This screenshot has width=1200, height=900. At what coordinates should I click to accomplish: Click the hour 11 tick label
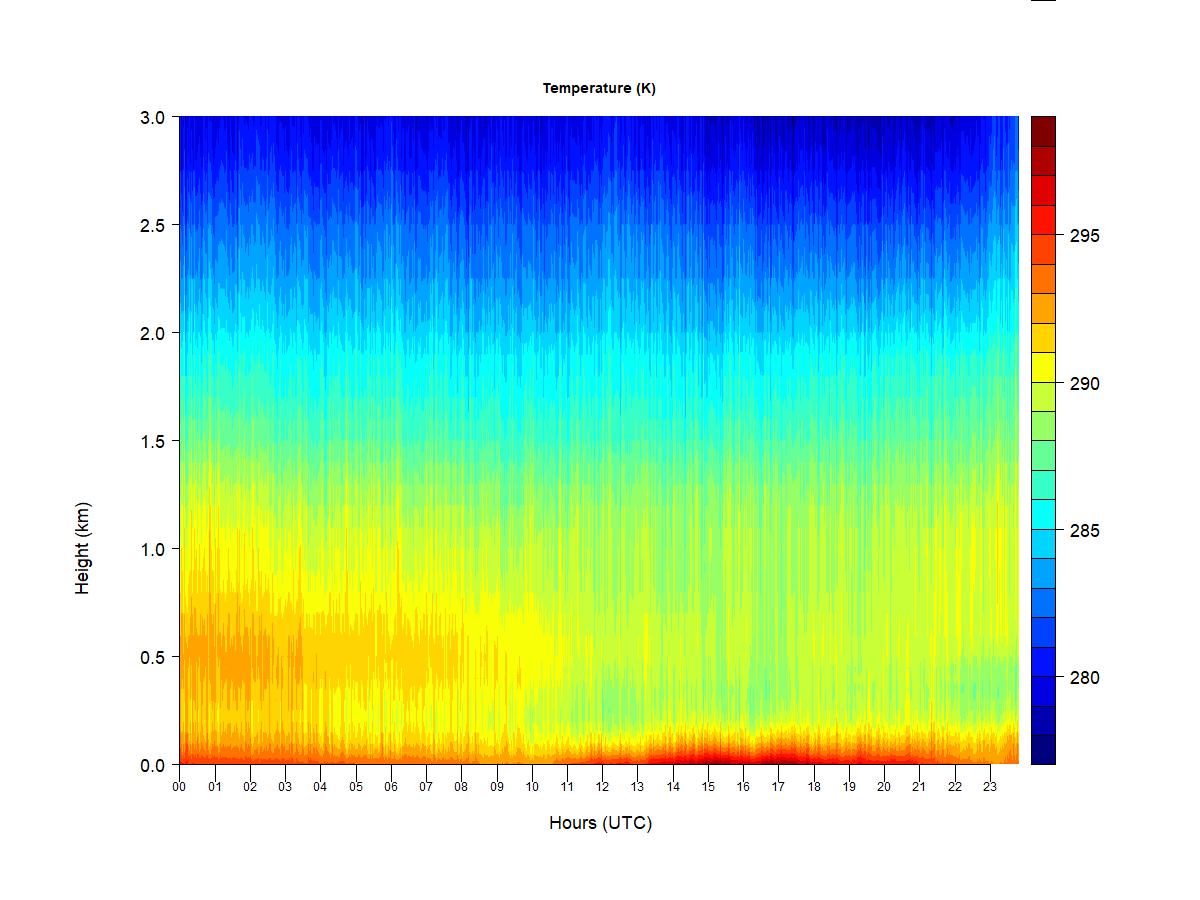coord(567,787)
